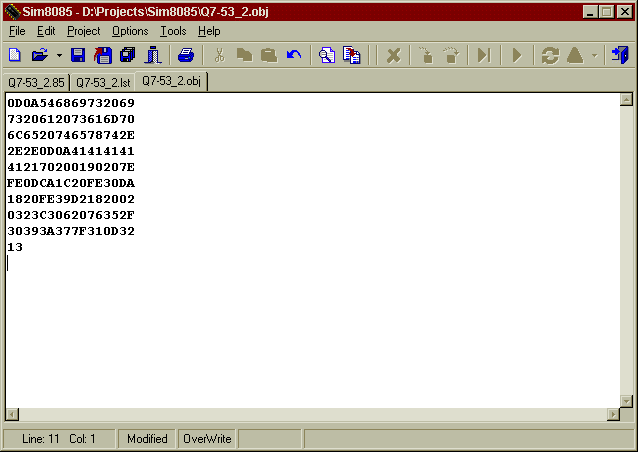This screenshot has width=638, height=452.
Task: Save the file with the floppy disk icon
Action: [78, 55]
